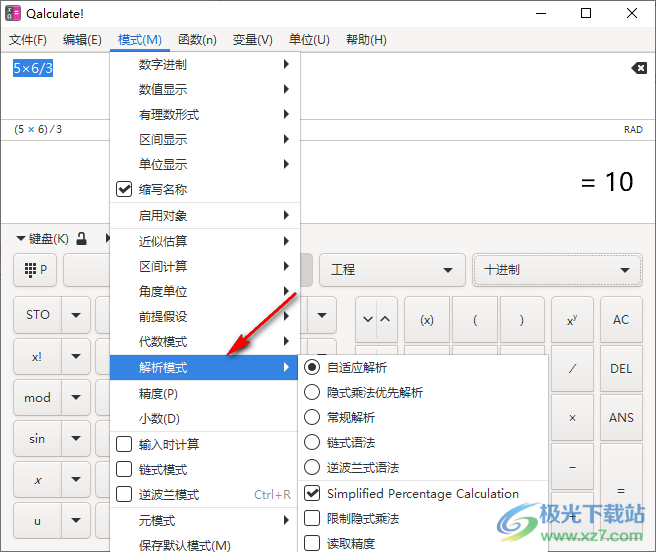
Task: Select 常规解析 radio option
Action: 312,417
